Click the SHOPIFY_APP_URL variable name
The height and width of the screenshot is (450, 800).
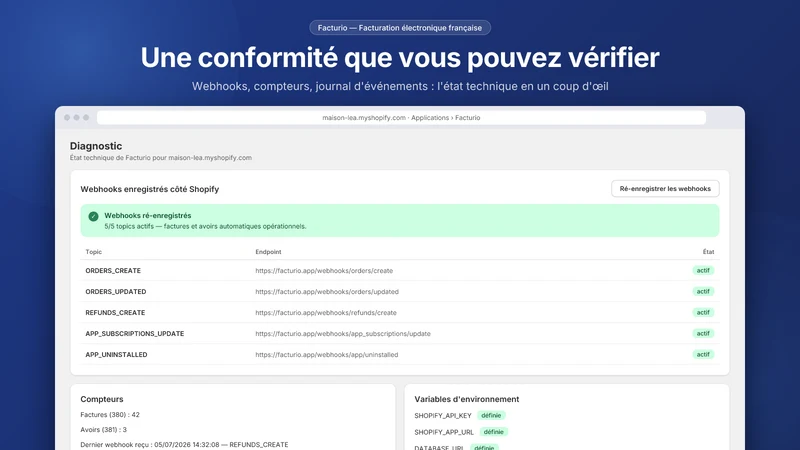pos(444,432)
